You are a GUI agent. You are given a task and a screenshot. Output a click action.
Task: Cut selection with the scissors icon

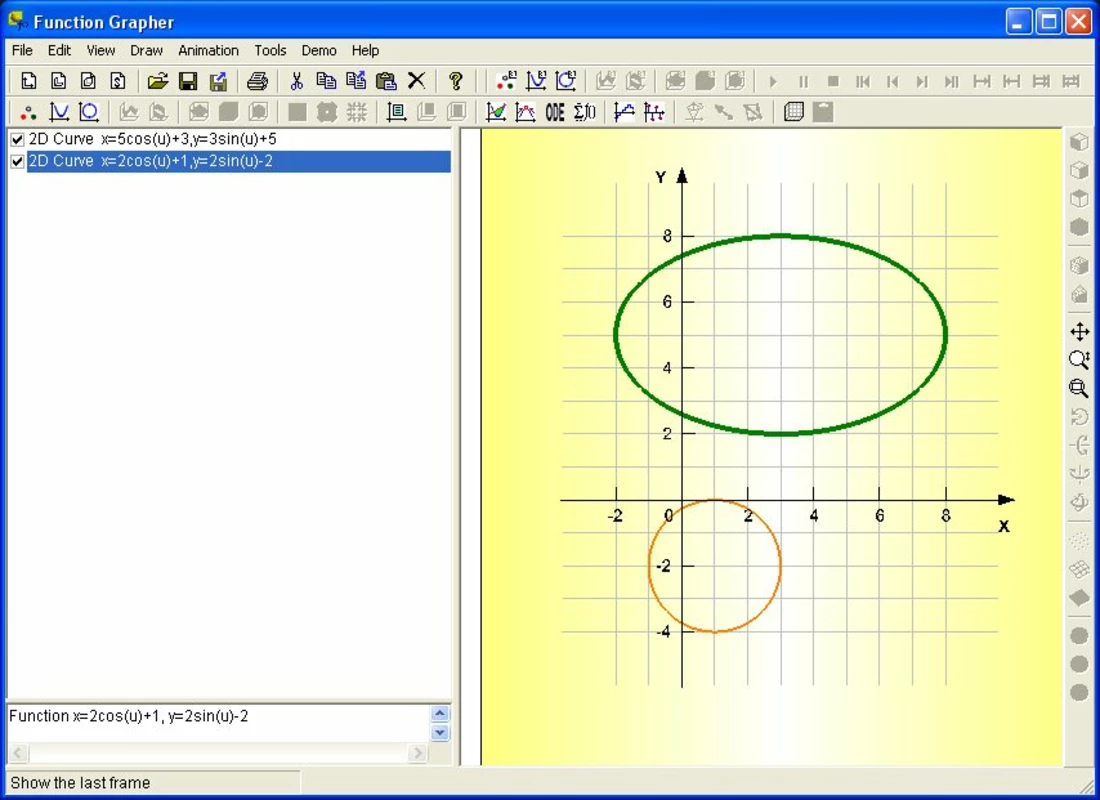[x=297, y=81]
